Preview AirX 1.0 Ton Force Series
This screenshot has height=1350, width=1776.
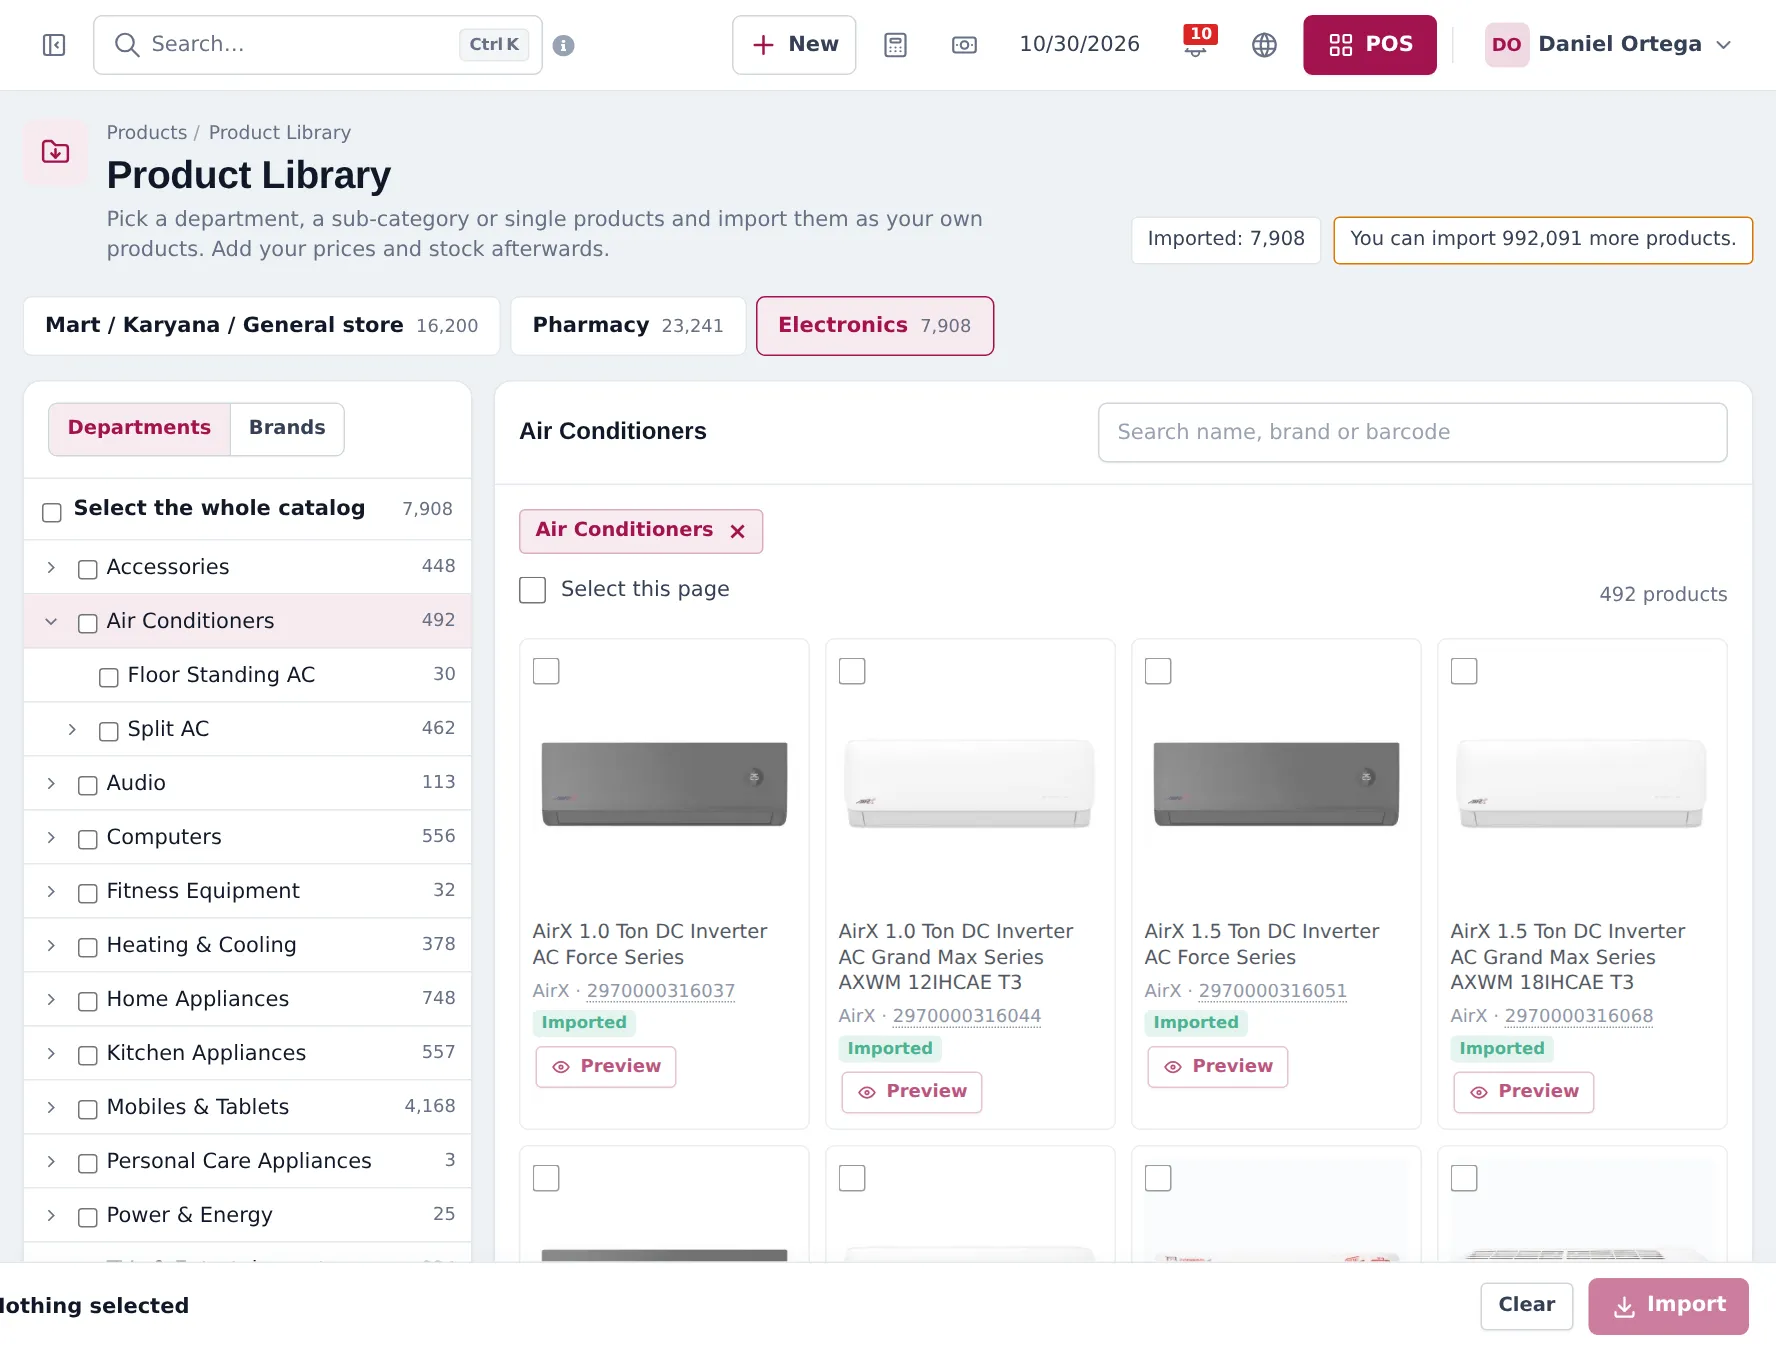point(606,1067)
